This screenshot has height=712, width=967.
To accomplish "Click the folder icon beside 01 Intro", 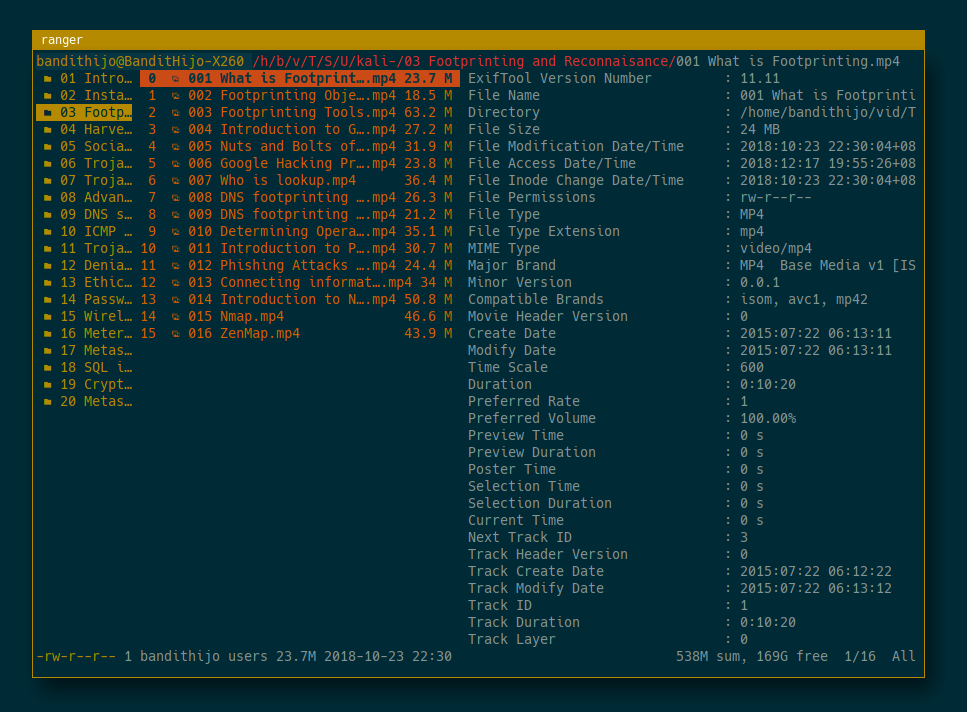I will pyautogui.click(x=46, y=78).
